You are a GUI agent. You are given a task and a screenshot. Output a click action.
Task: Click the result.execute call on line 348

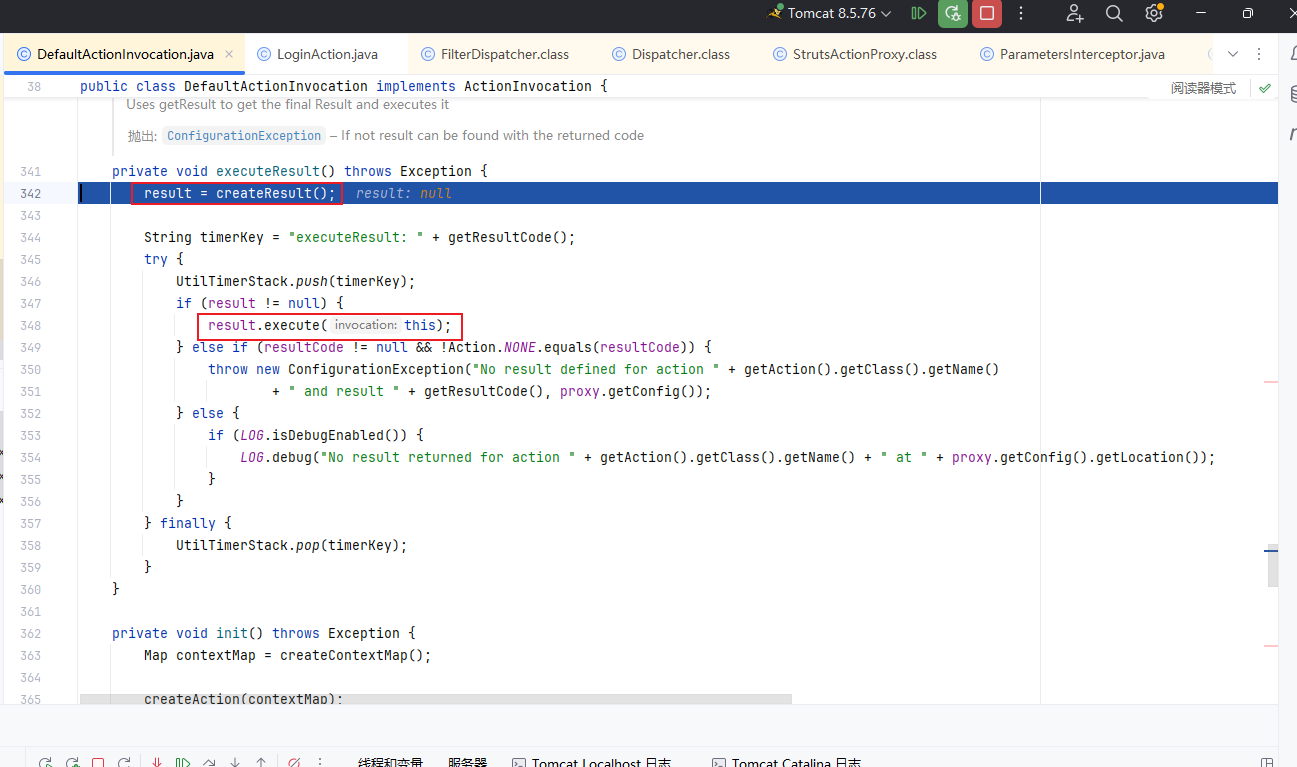tap(265, 325)
